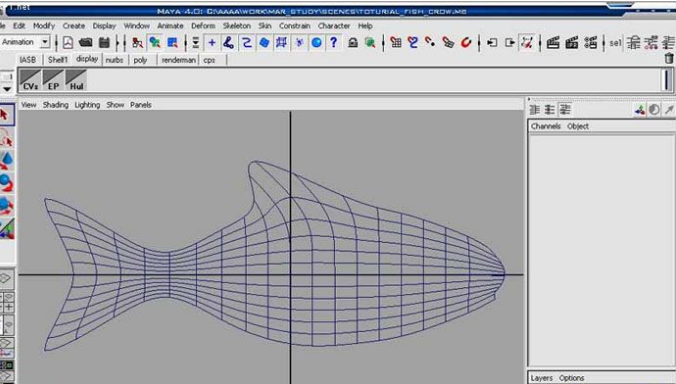Switch to the Shelf1 shelf tab

[x=58, y=60]
